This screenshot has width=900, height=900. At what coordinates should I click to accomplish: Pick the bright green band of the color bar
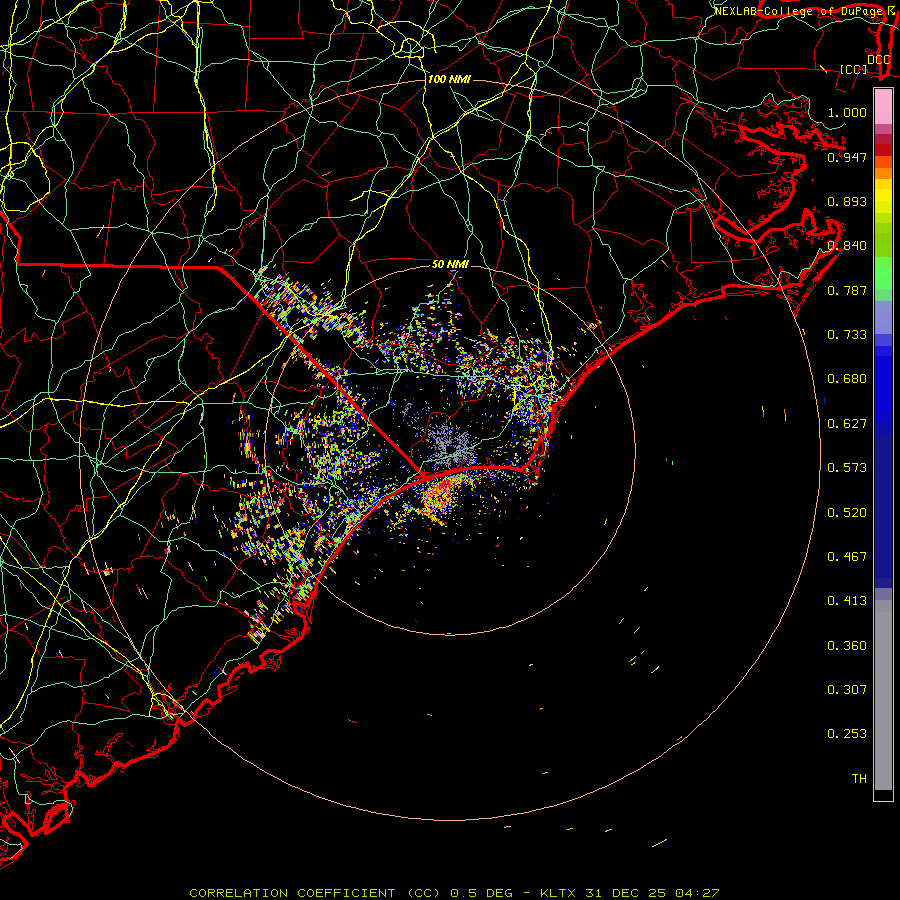[x=883, y=273]
